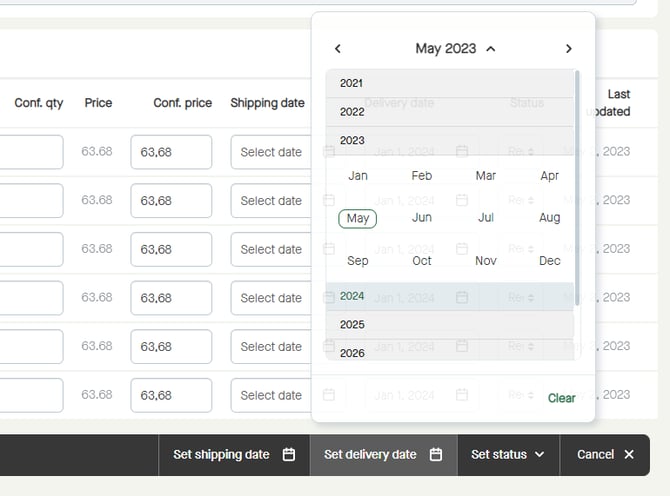Click the first row Conf. price field
The image size is (670, 496).
[170, 152]
